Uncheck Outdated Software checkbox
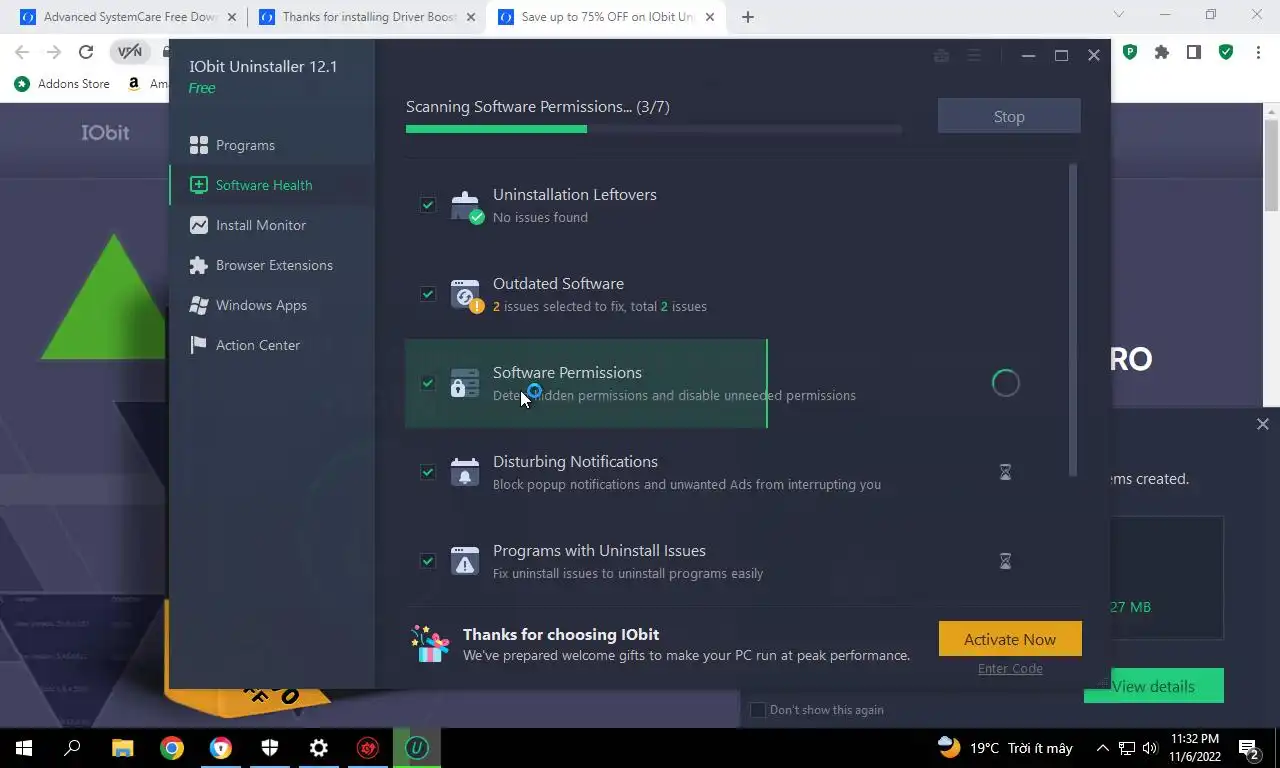The image size is (1280, 768). click(428, 294)
